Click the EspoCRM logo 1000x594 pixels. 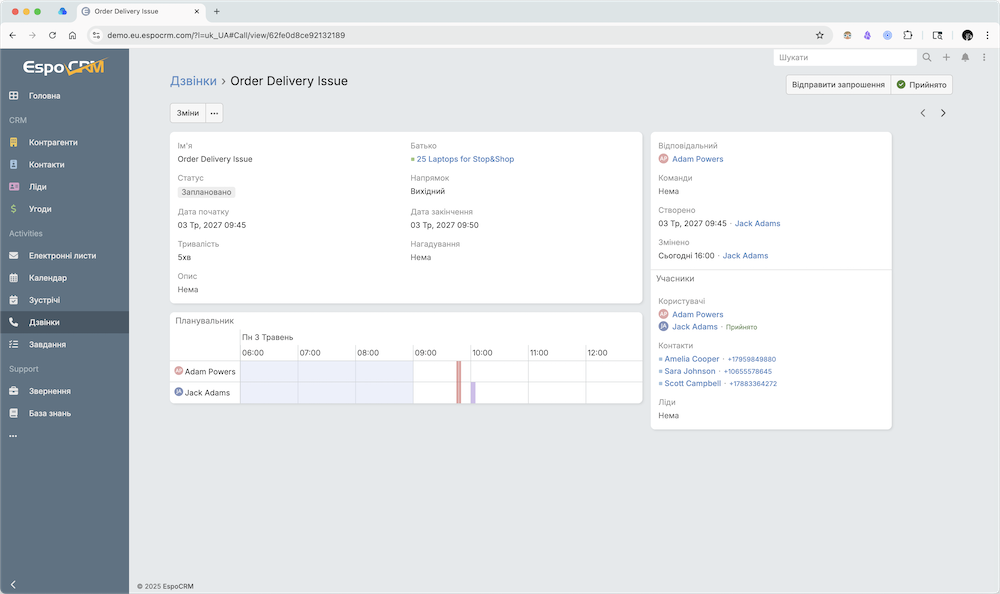pos(64,67)
